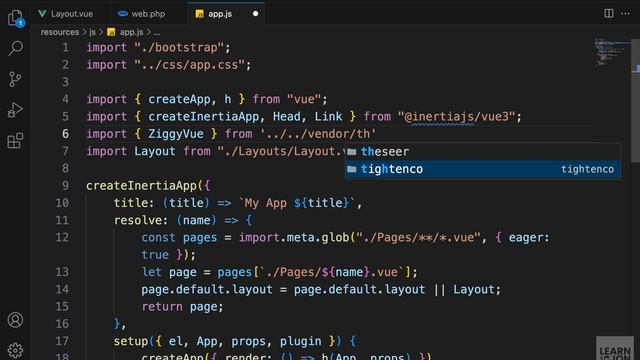The height and width of the screenshot is (360, 640).
Task: Click the ZiggyVue identifier on line 6
Action: pyautogui.click(x=176, y=134)
